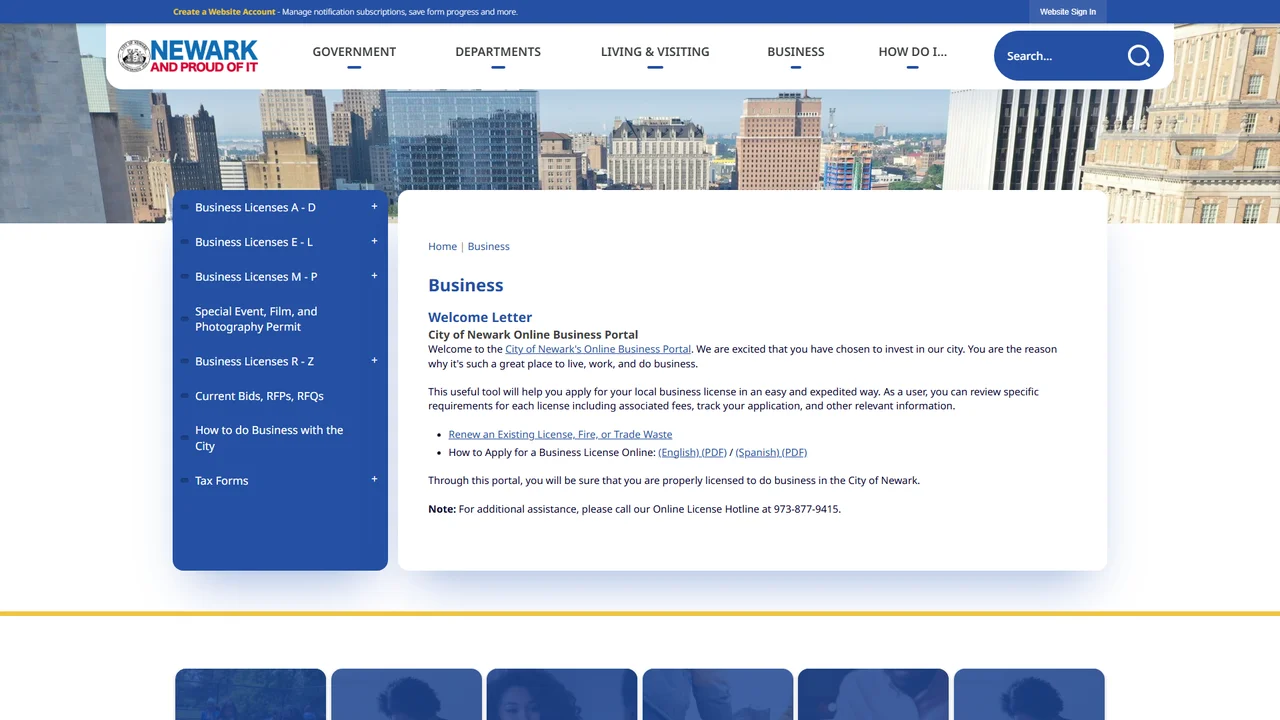Click the search magnifier icon

pyautogui.click(x=1139, y=56)
